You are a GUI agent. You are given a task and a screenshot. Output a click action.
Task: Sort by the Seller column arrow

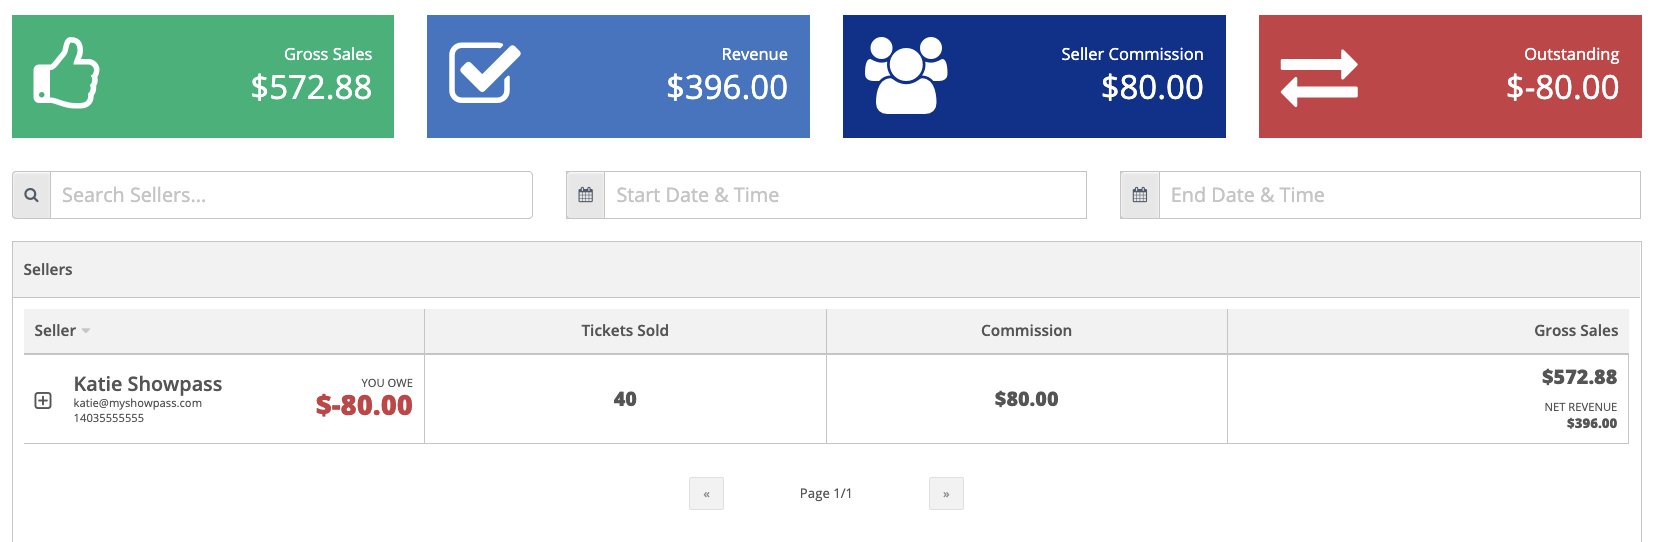pos(86,331)
